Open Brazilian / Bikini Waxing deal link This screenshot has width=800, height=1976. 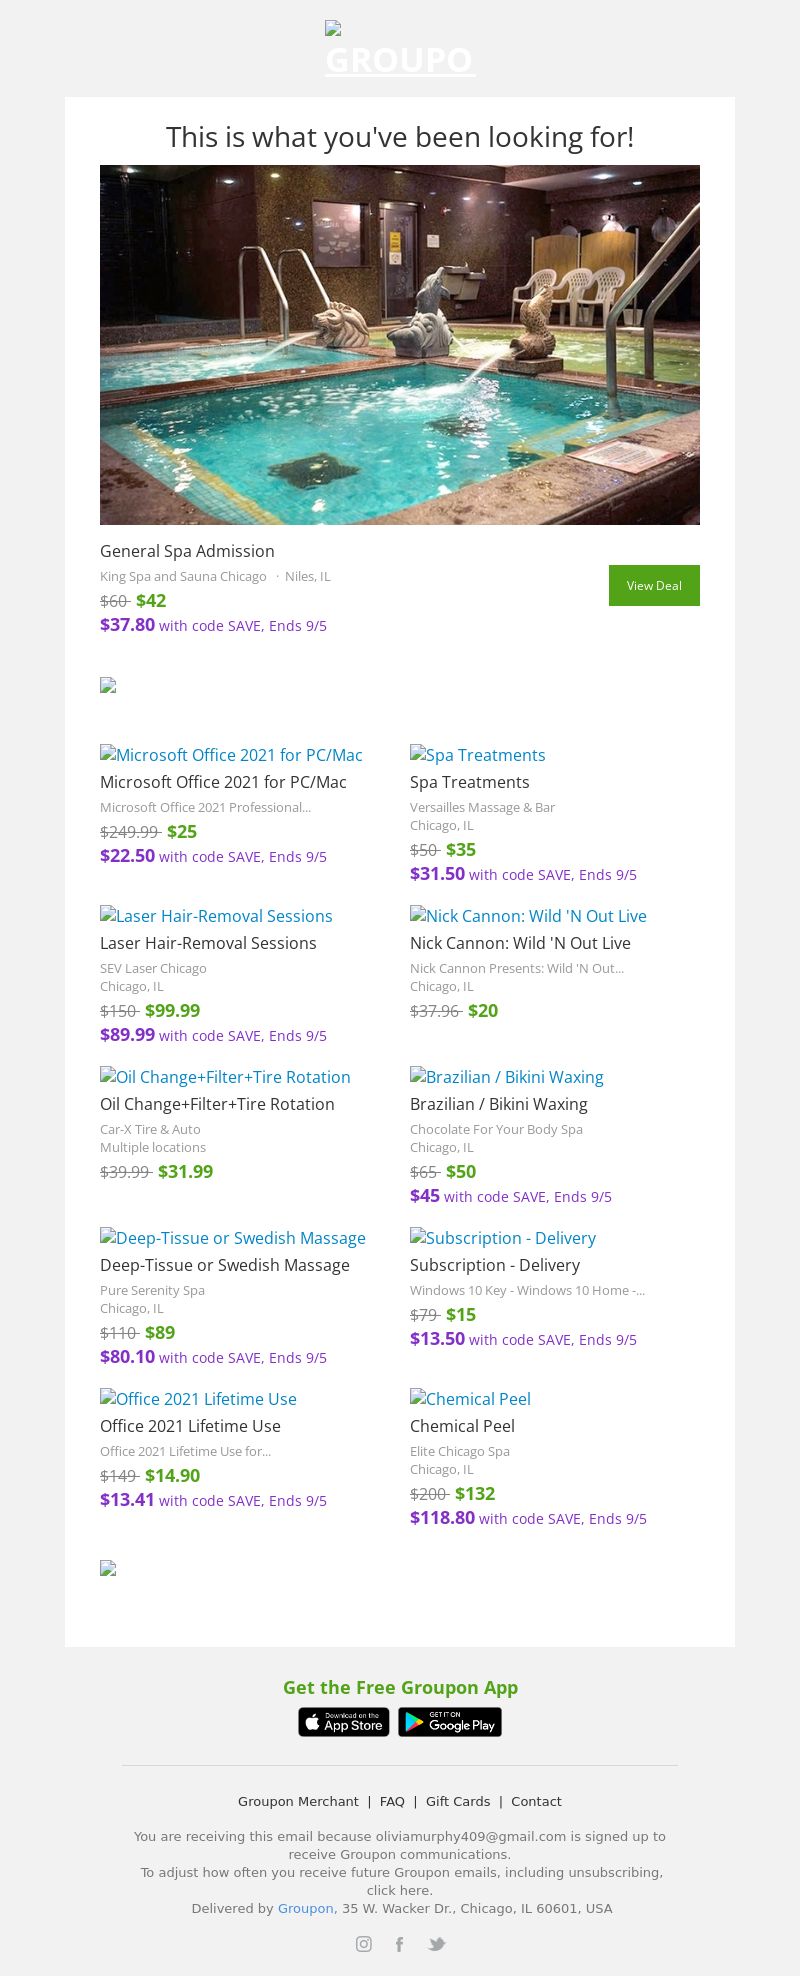click(498, 1104)
